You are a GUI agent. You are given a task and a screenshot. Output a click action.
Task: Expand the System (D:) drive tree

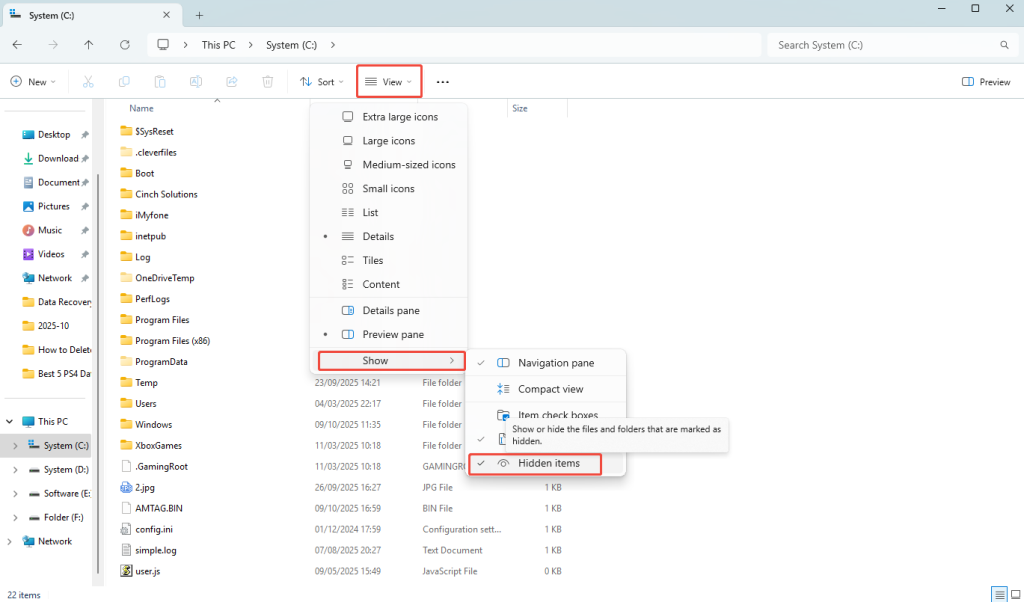coord(14,470)
